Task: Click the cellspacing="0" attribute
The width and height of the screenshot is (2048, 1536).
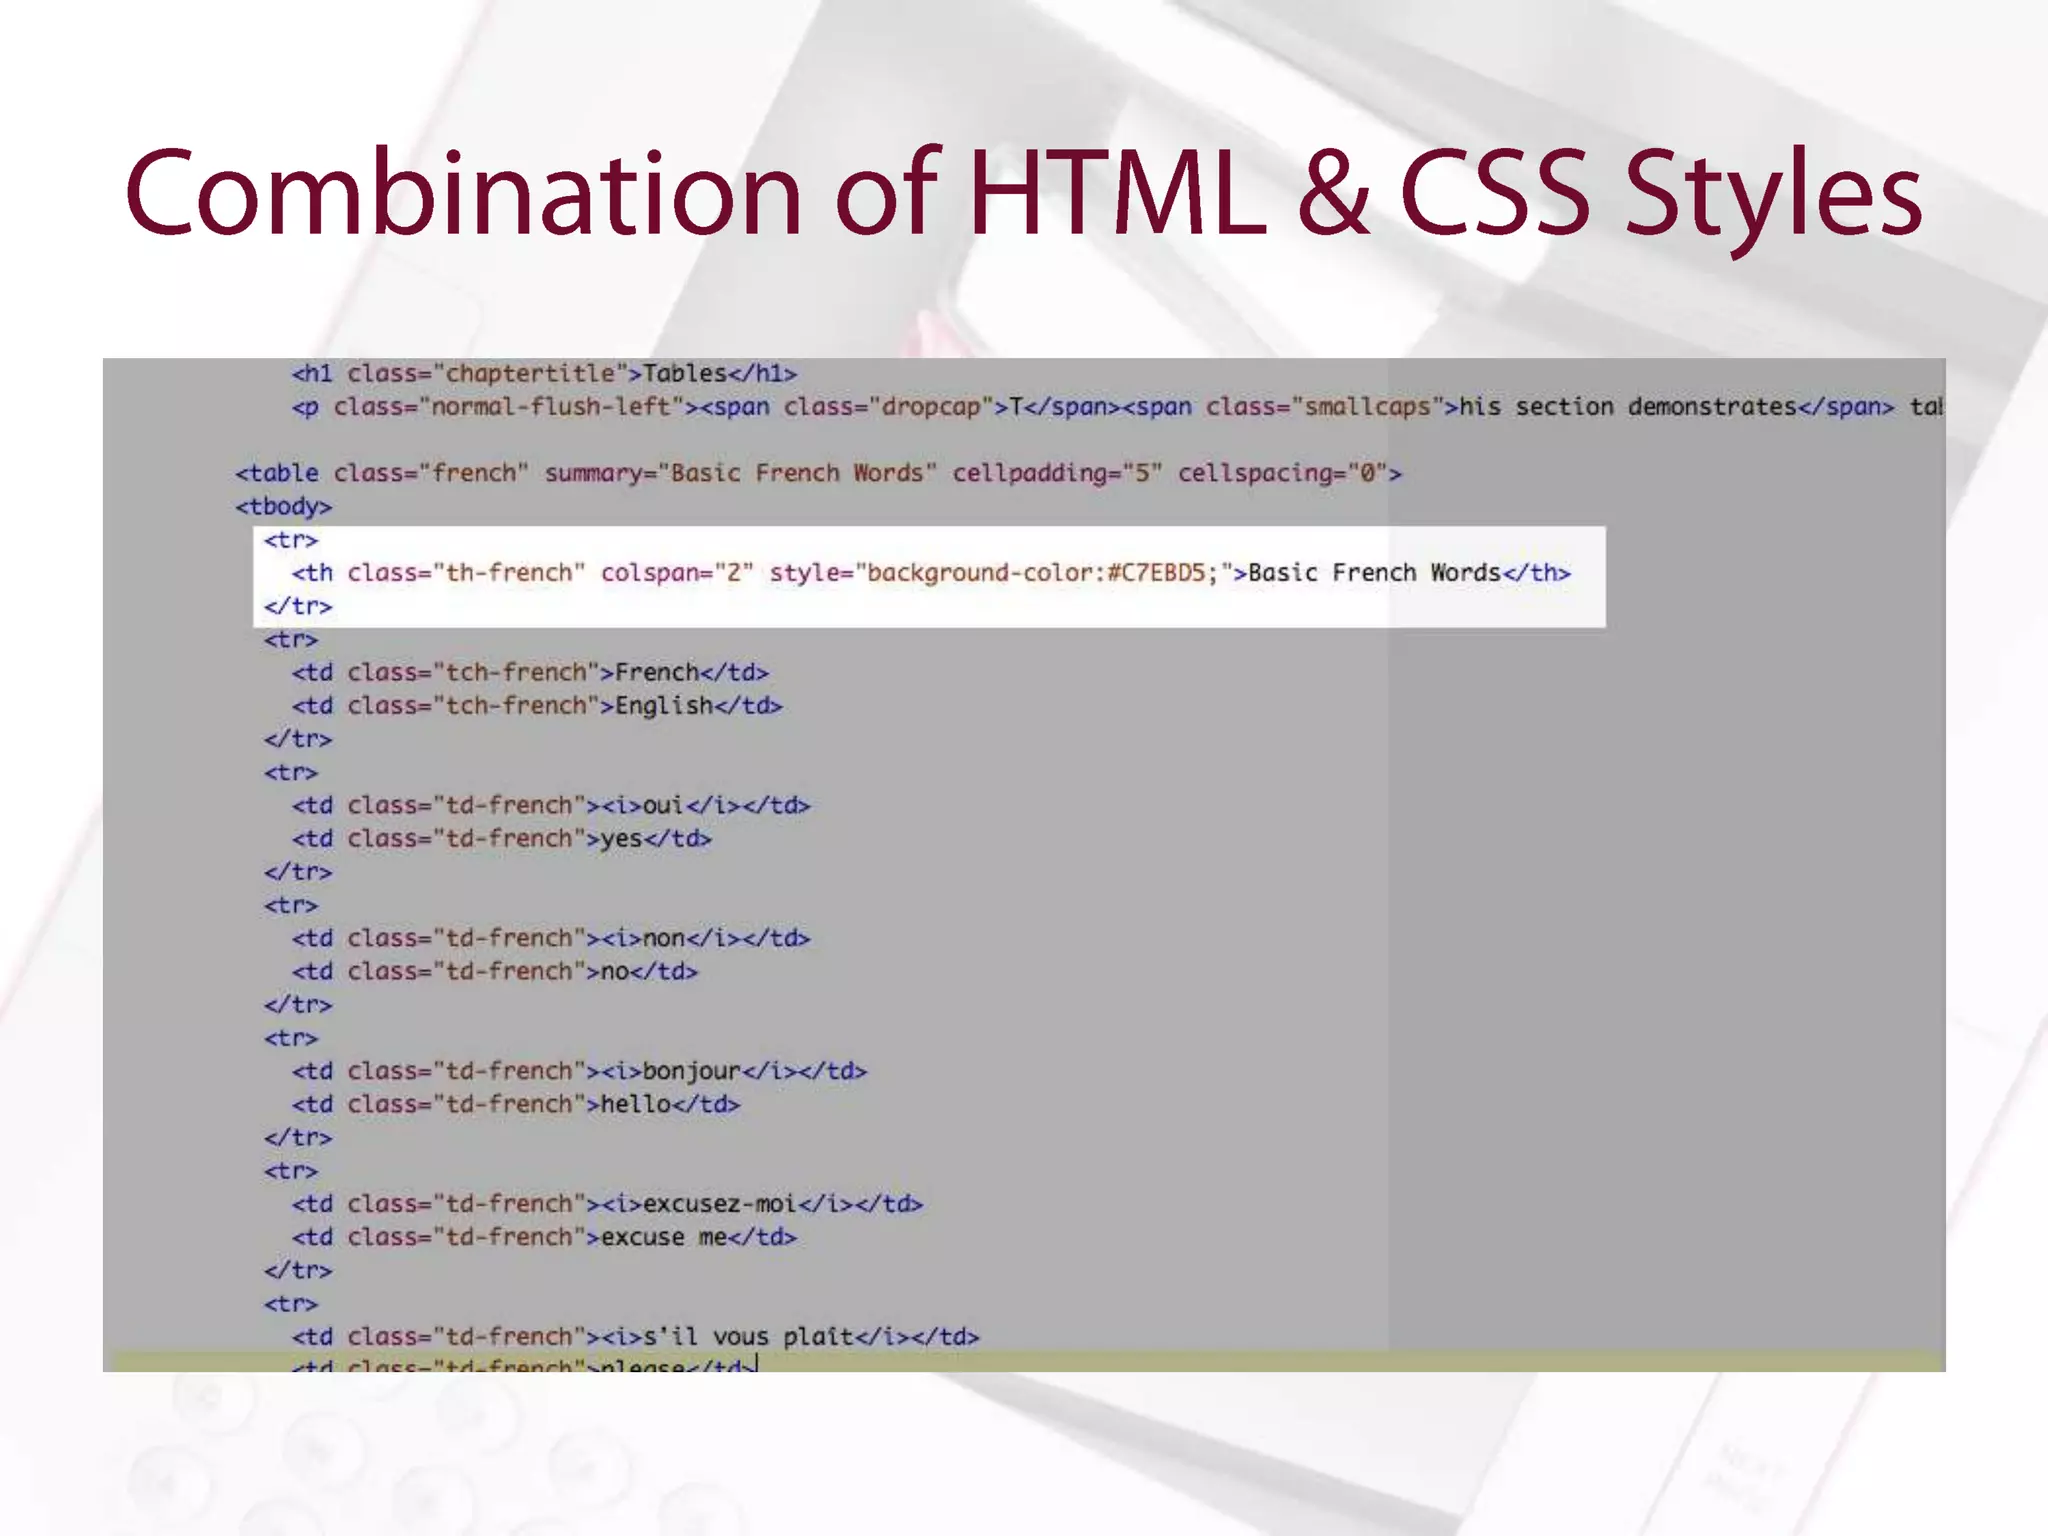Action: click(1280, 473)
